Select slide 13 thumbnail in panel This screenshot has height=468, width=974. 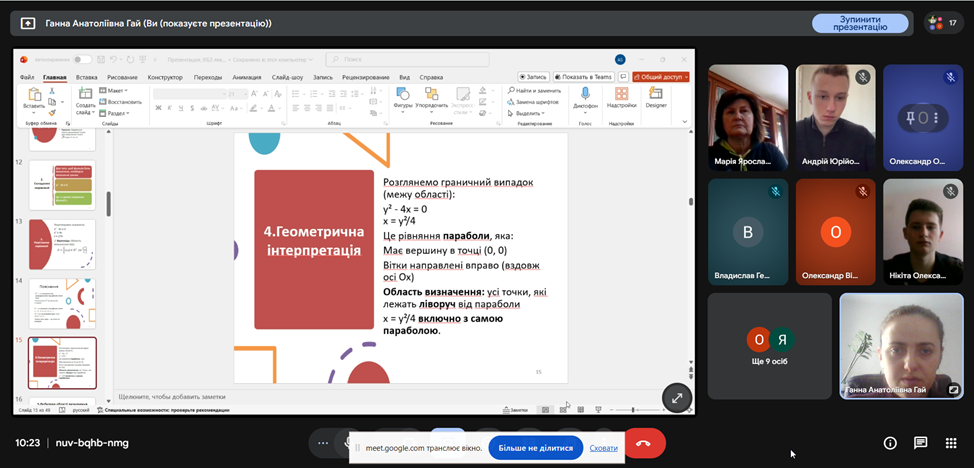[62, 244]
